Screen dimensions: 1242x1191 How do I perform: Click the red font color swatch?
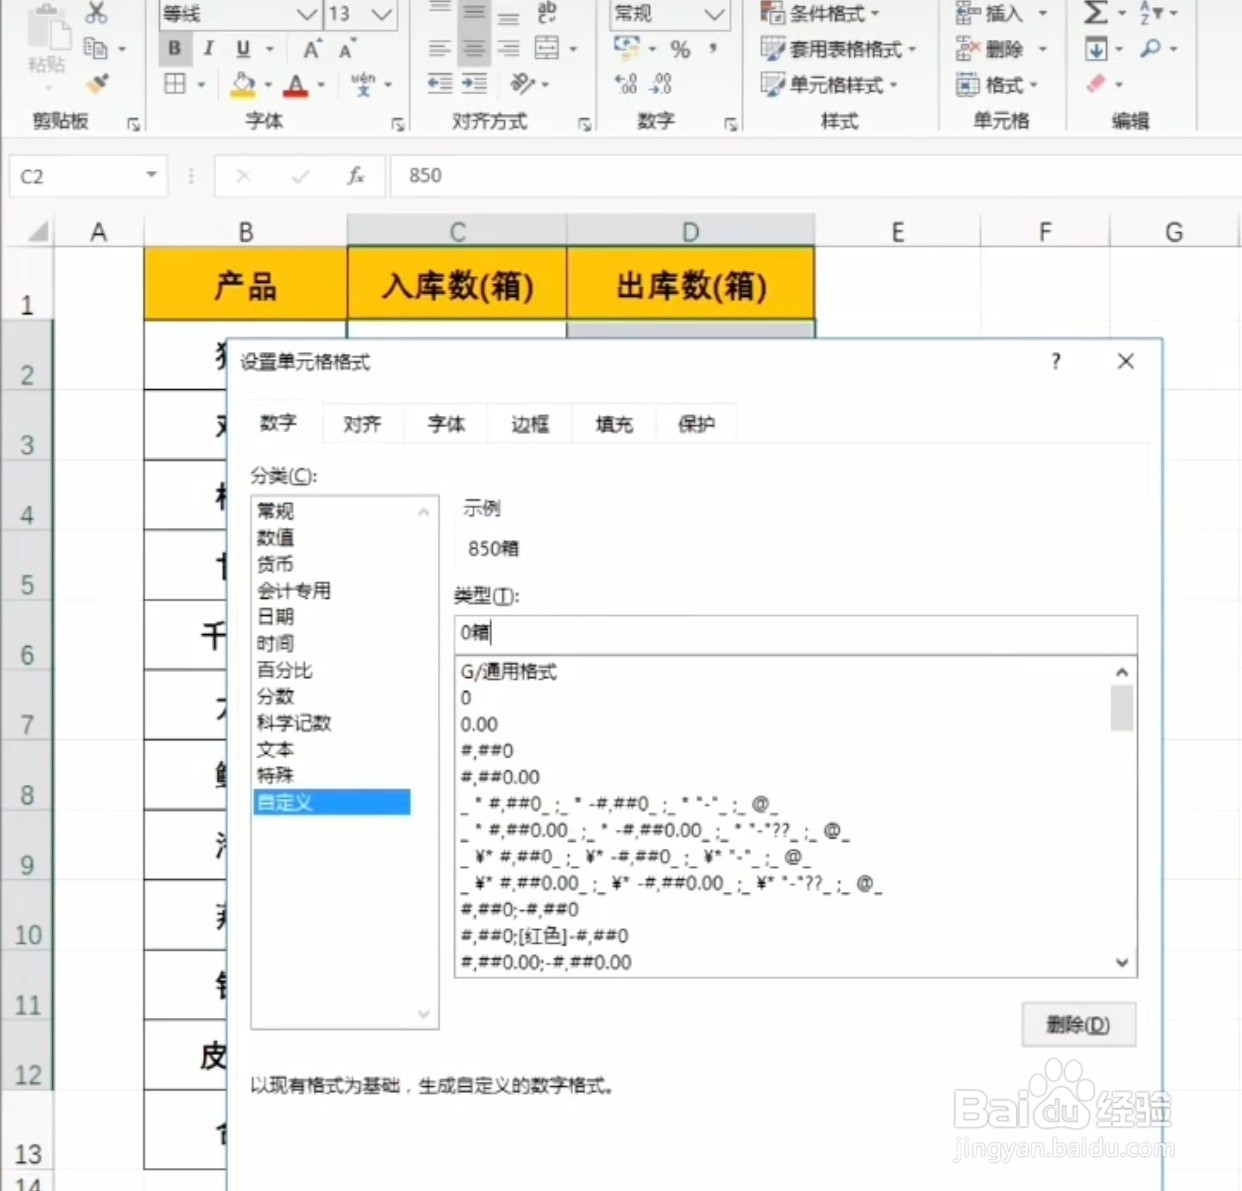(x=295, y=86)
